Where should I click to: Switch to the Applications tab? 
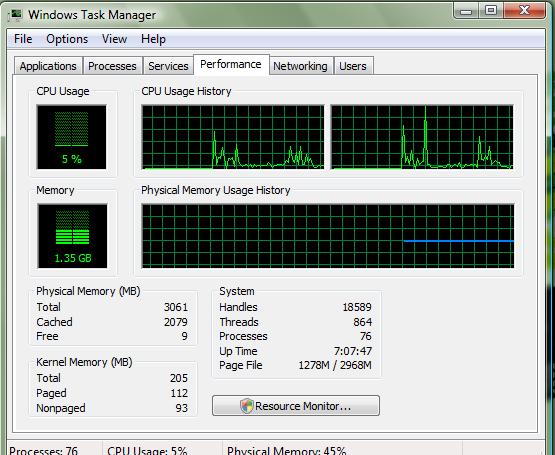click(x=48, y=66)
